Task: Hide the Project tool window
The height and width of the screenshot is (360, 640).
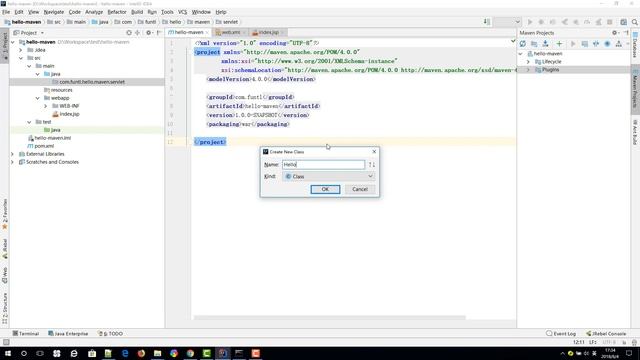Action: click(159, 33)
